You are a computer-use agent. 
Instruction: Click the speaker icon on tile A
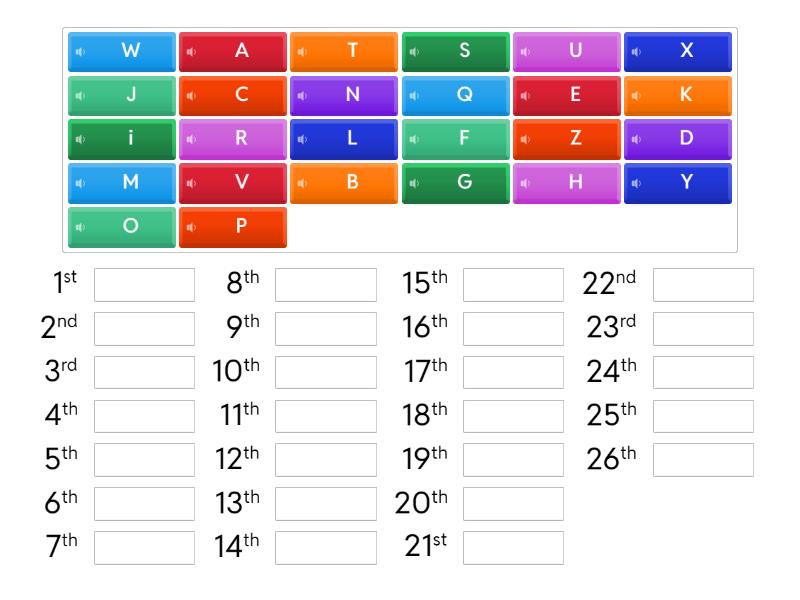tap(193, 52)
